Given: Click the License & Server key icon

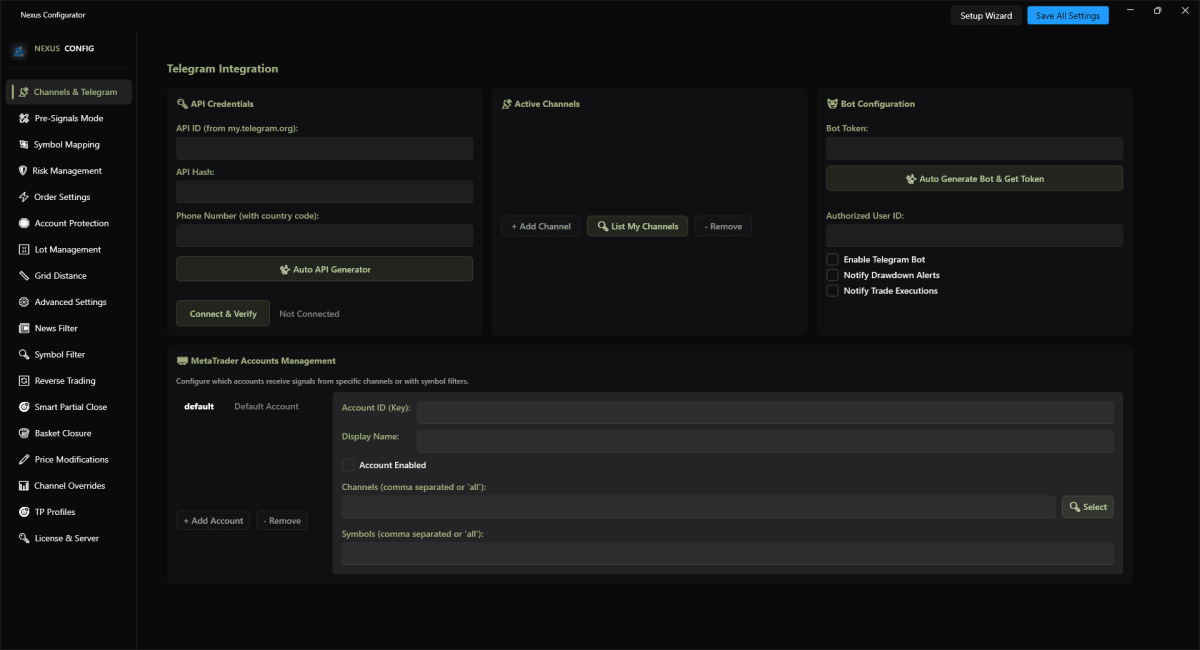Looking at the screenshot, I should 24,538.
